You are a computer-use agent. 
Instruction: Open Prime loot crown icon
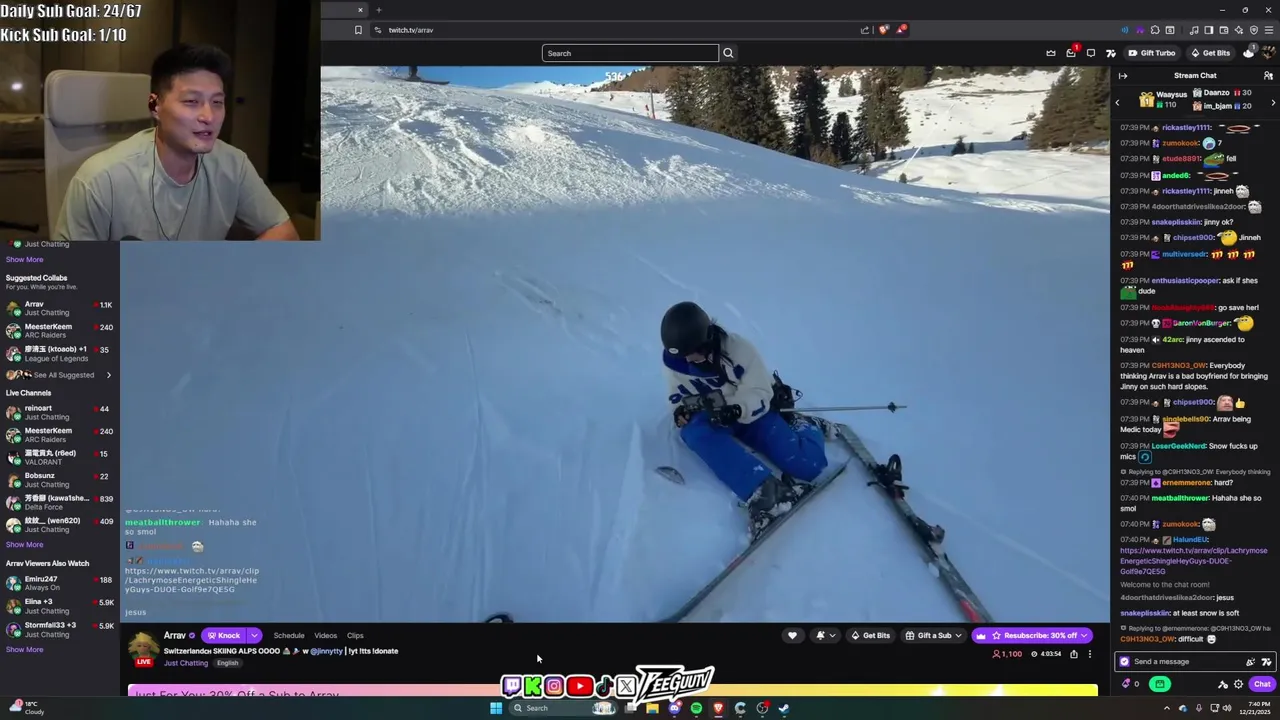pos(1050,53)
